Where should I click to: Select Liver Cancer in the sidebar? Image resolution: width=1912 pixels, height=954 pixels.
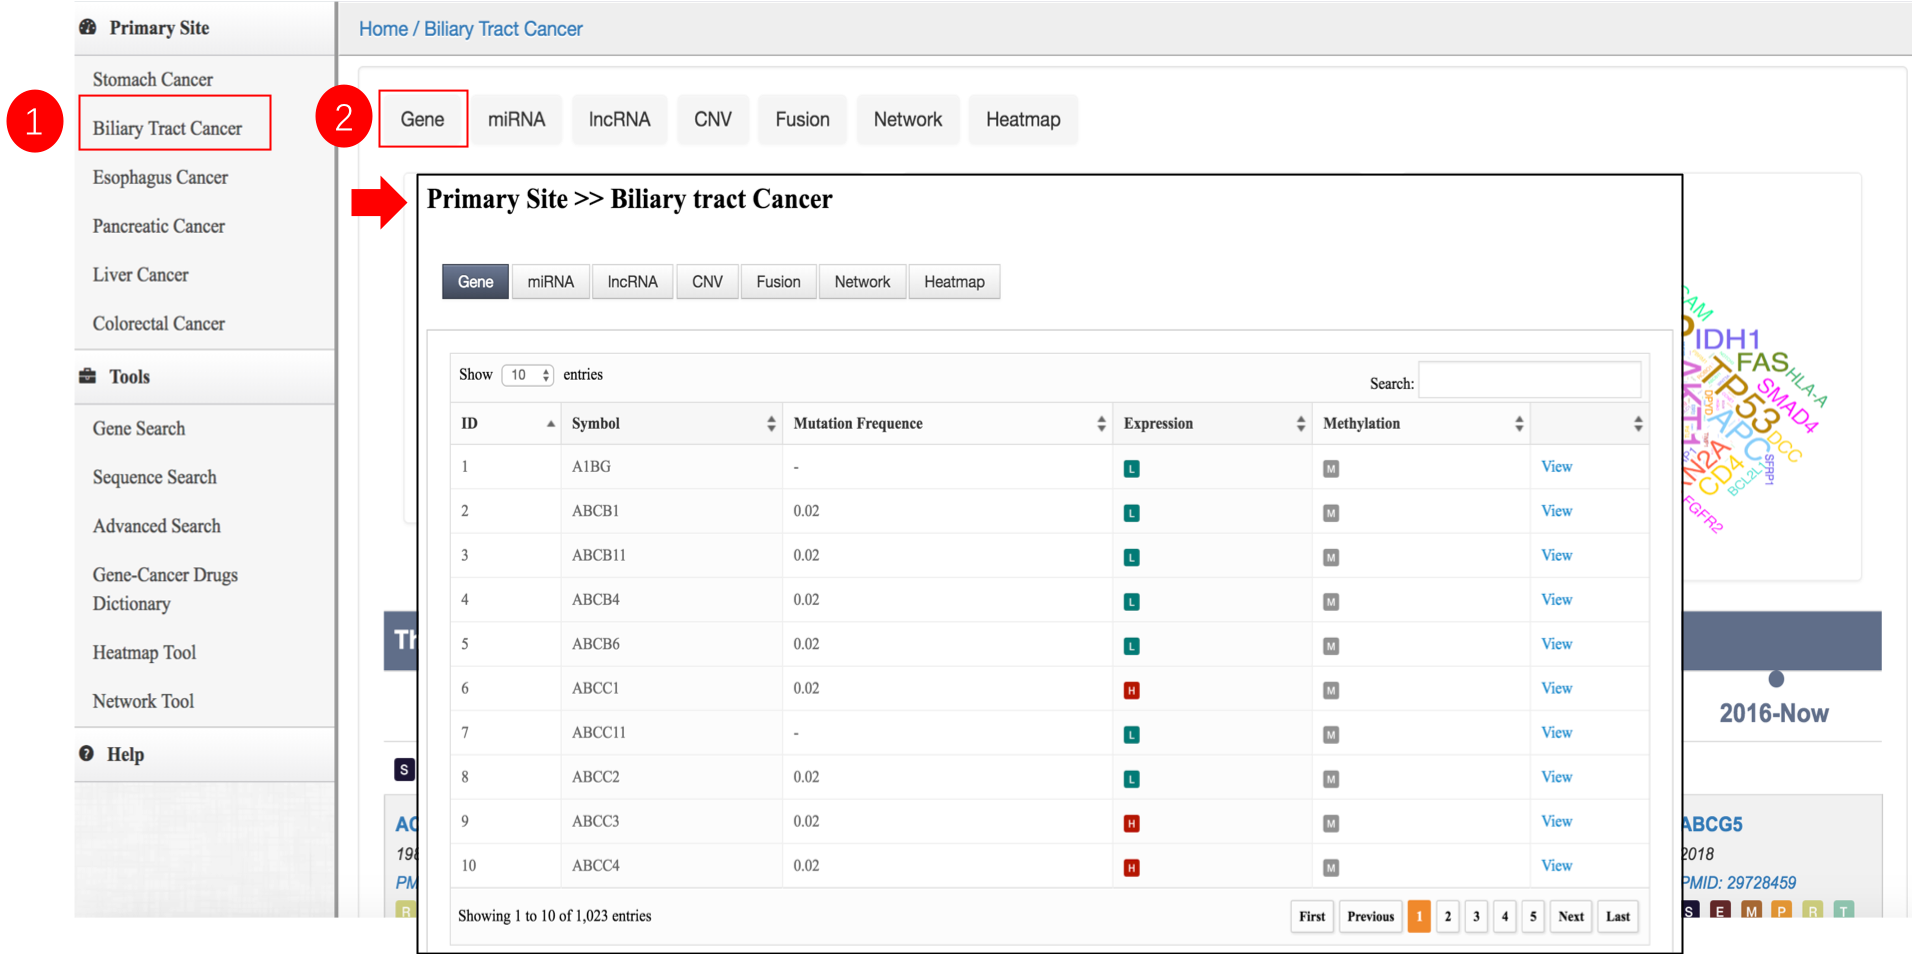coord(140,275)
